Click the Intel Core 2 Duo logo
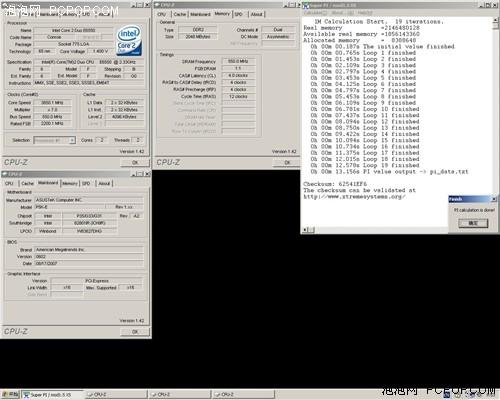 (129, 40)
